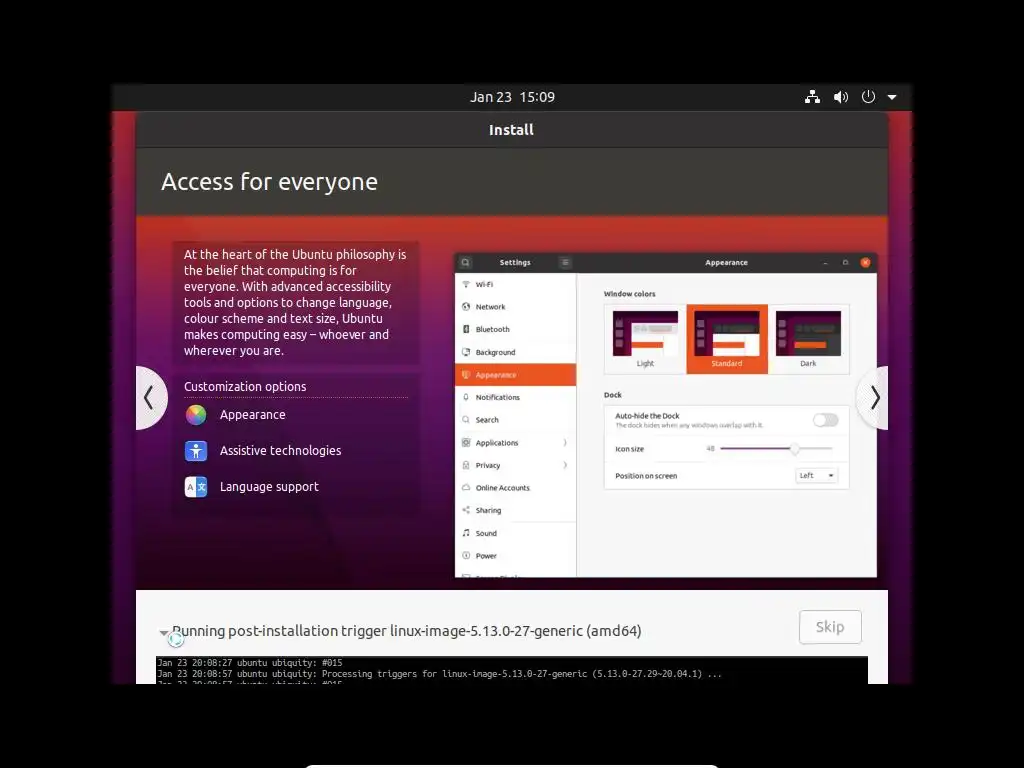Choose the Light window color theme

[645, 339]
